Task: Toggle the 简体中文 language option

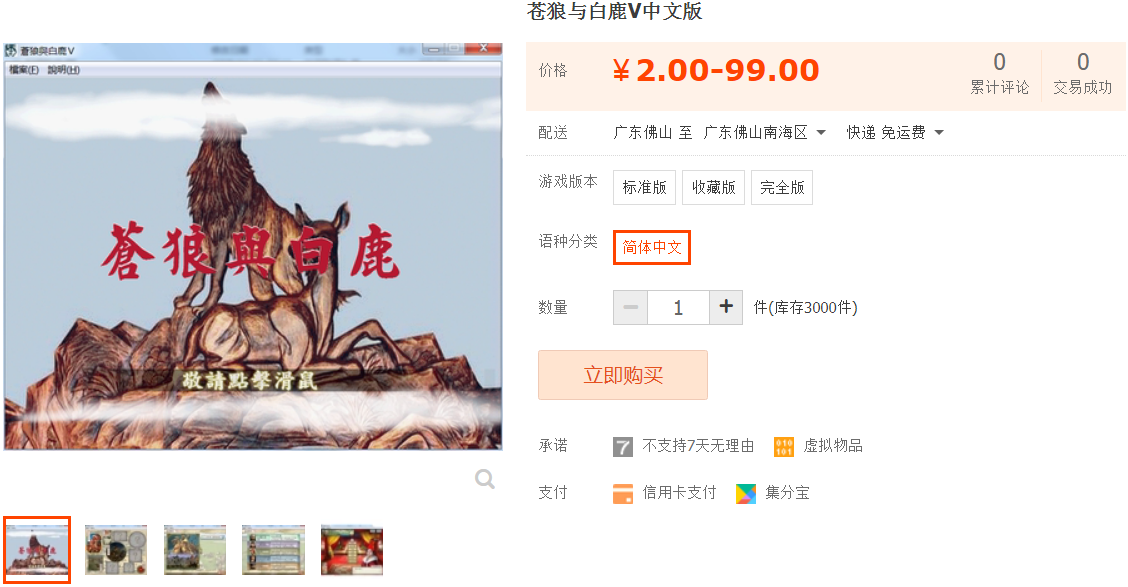Action: (652, 247)
